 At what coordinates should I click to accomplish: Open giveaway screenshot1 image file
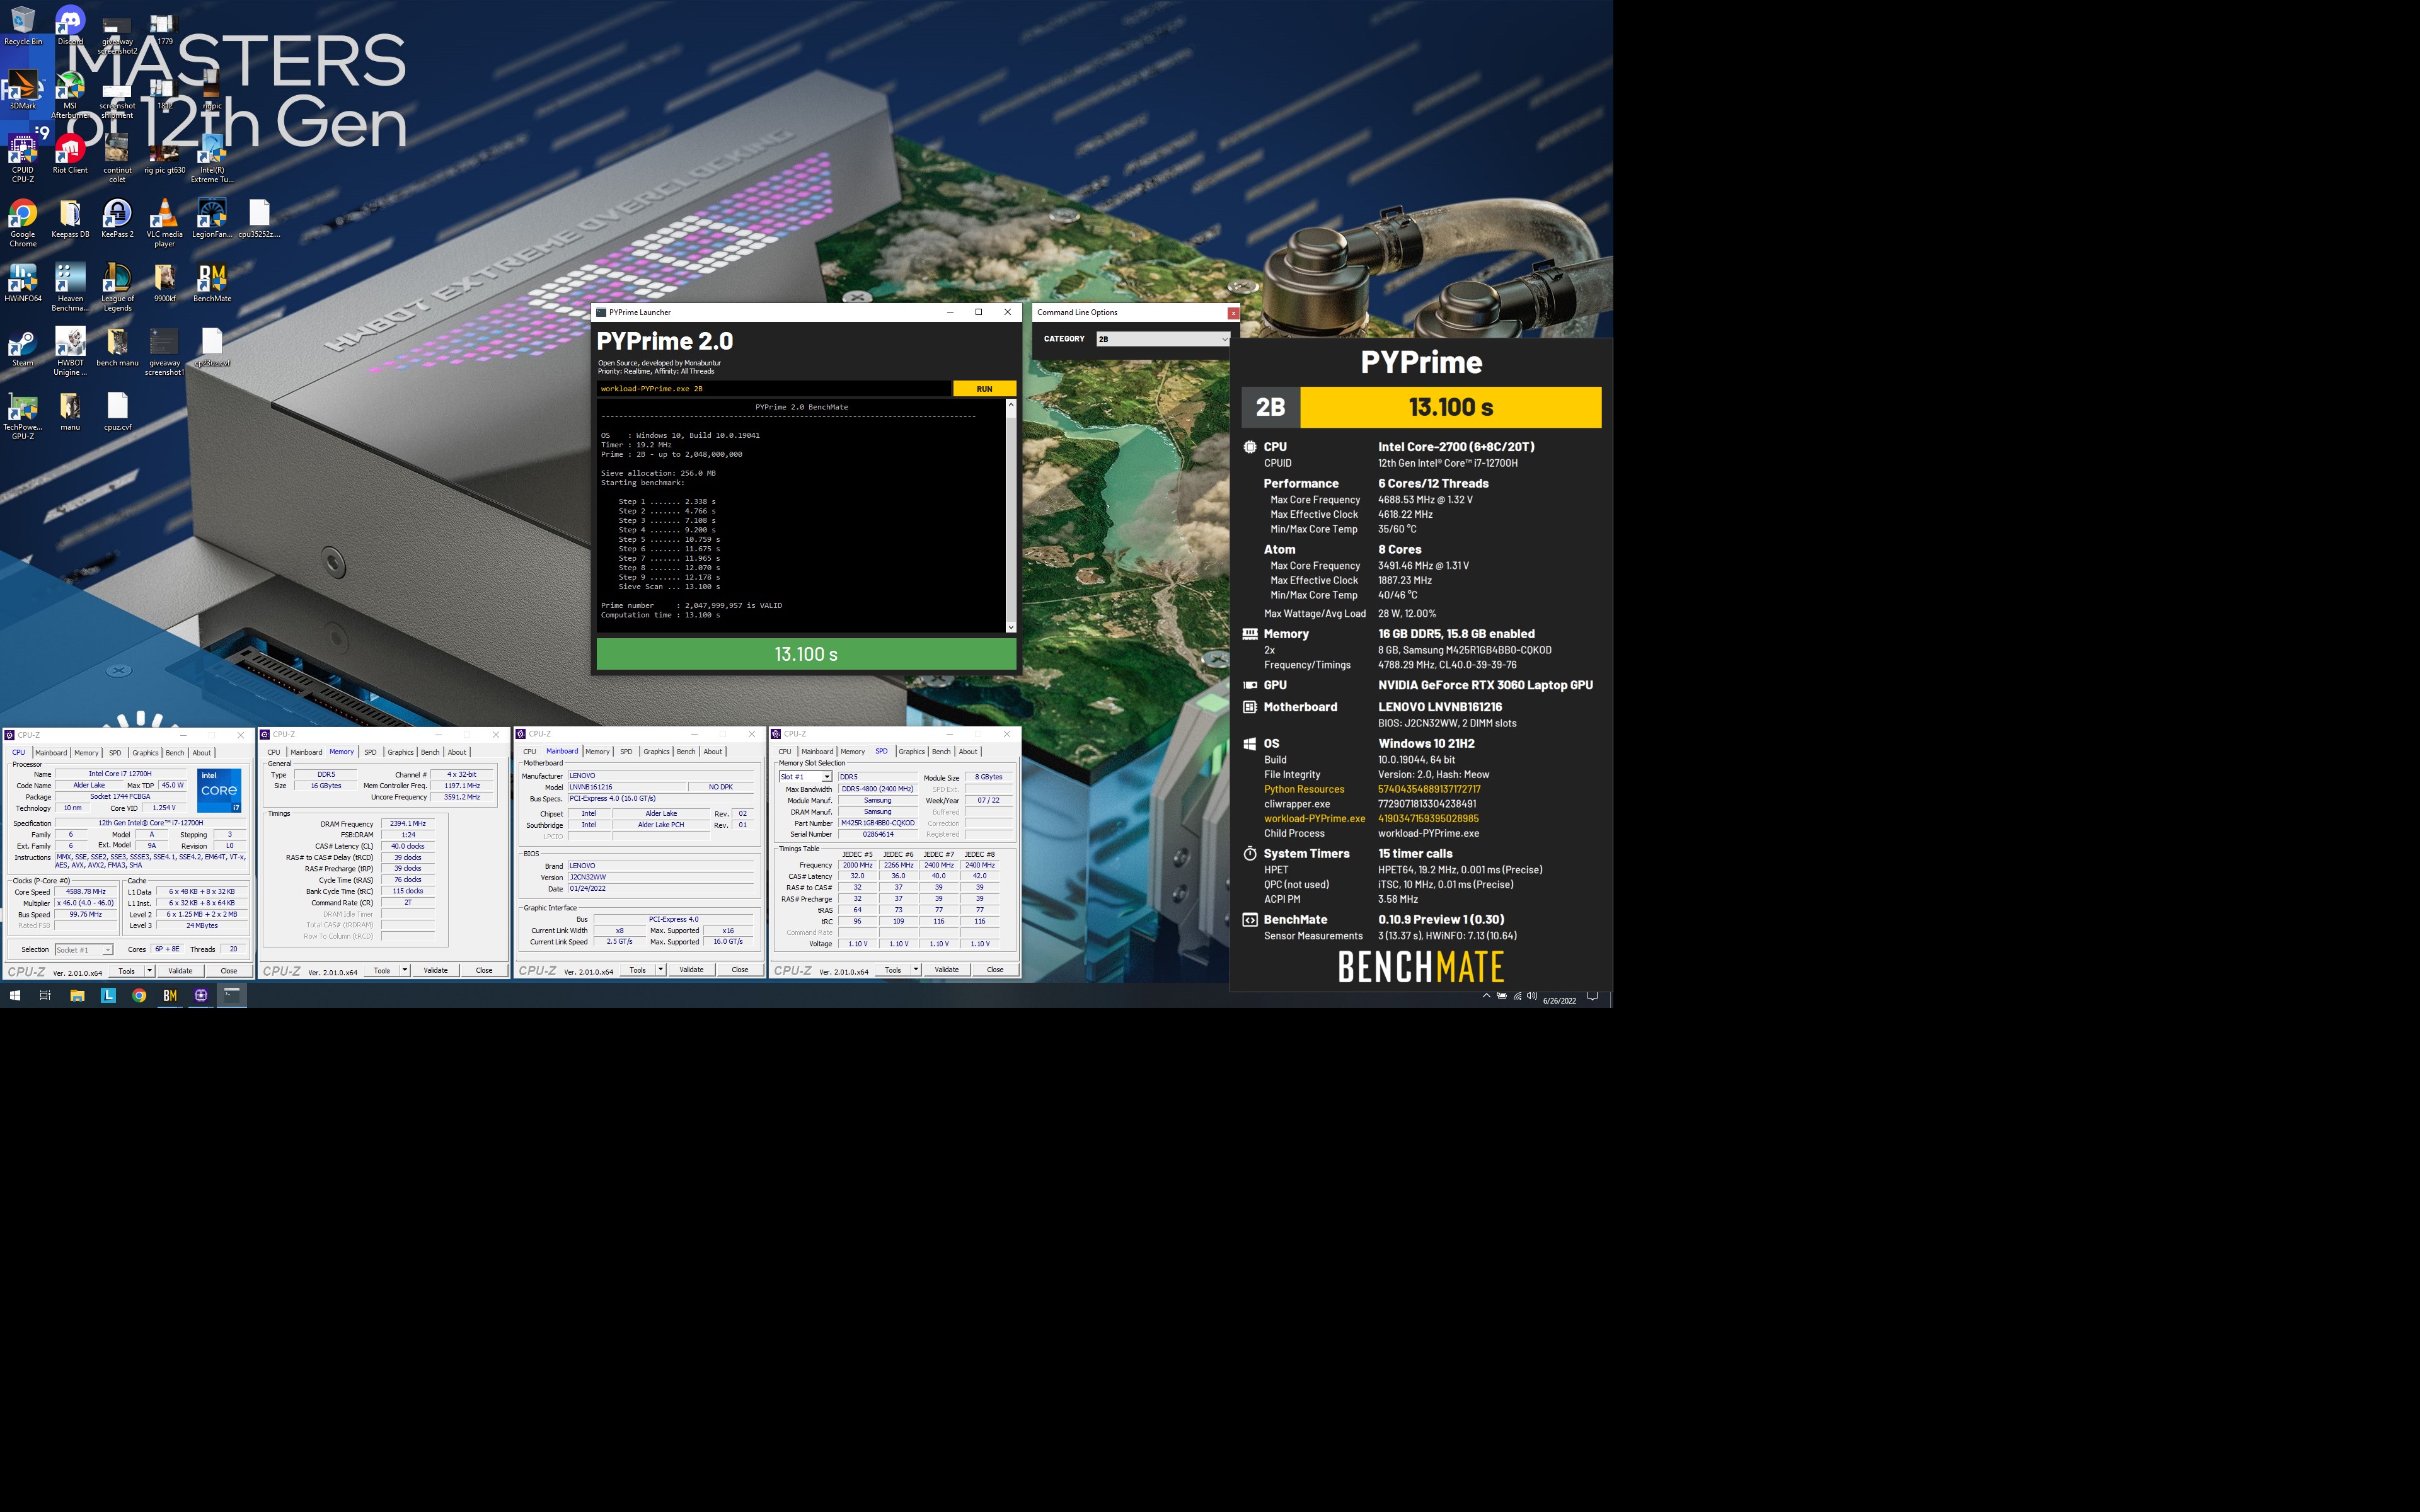coord(164,352)
